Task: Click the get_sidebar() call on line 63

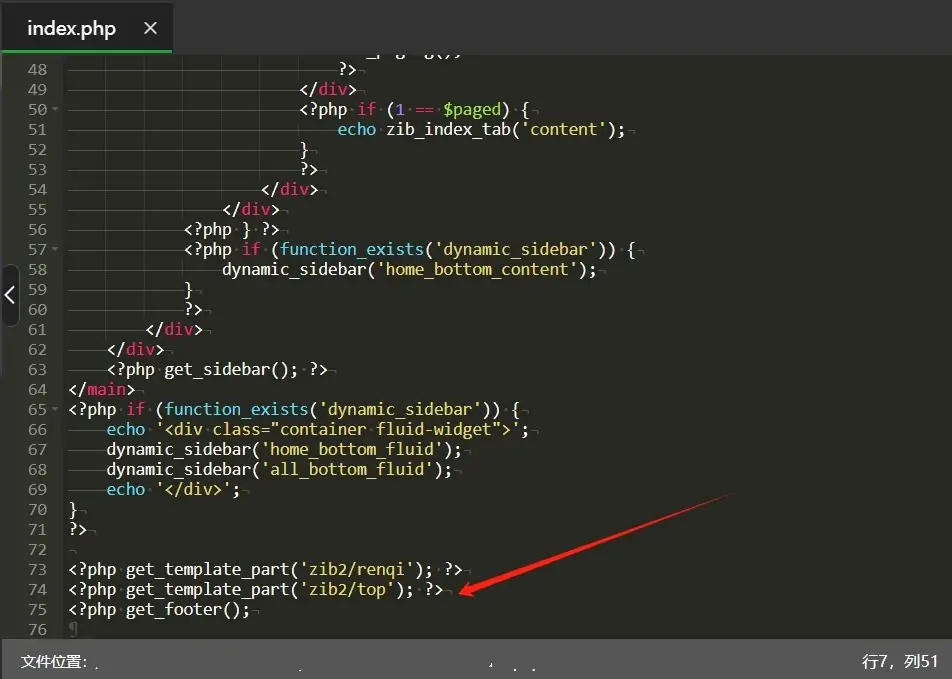Action: pos(231,369)
